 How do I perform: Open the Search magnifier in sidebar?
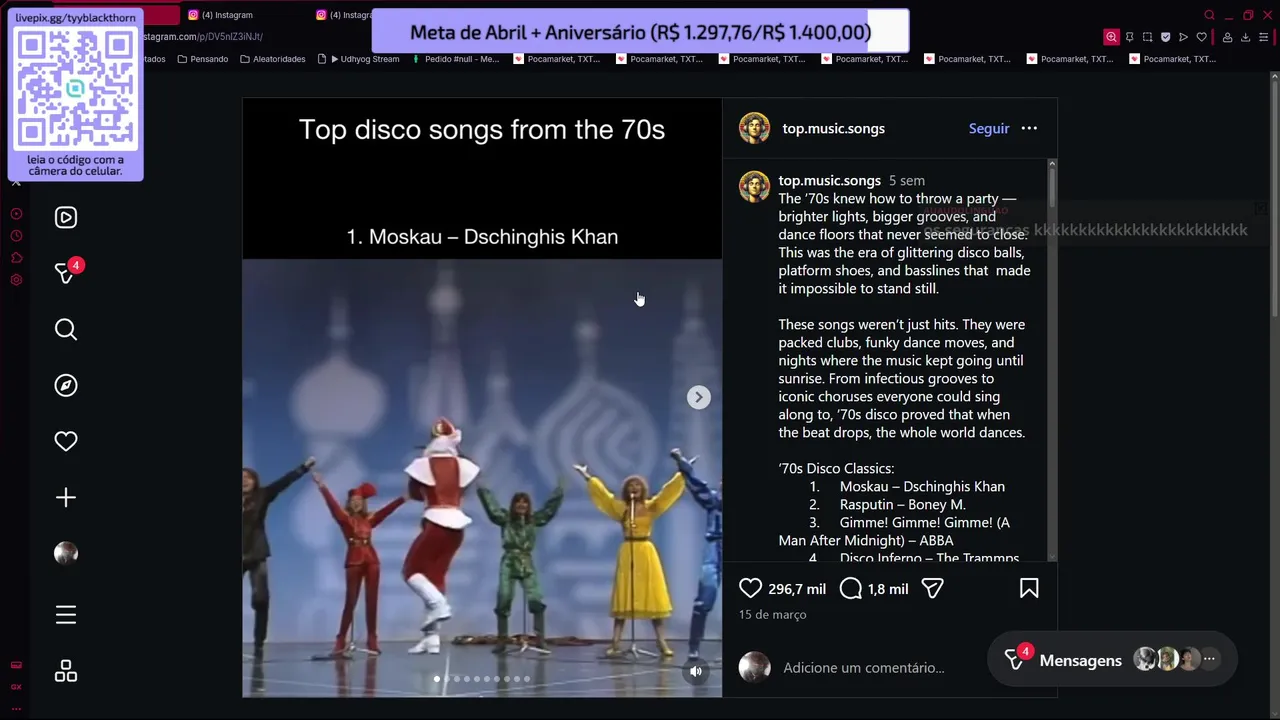(66, 329)
